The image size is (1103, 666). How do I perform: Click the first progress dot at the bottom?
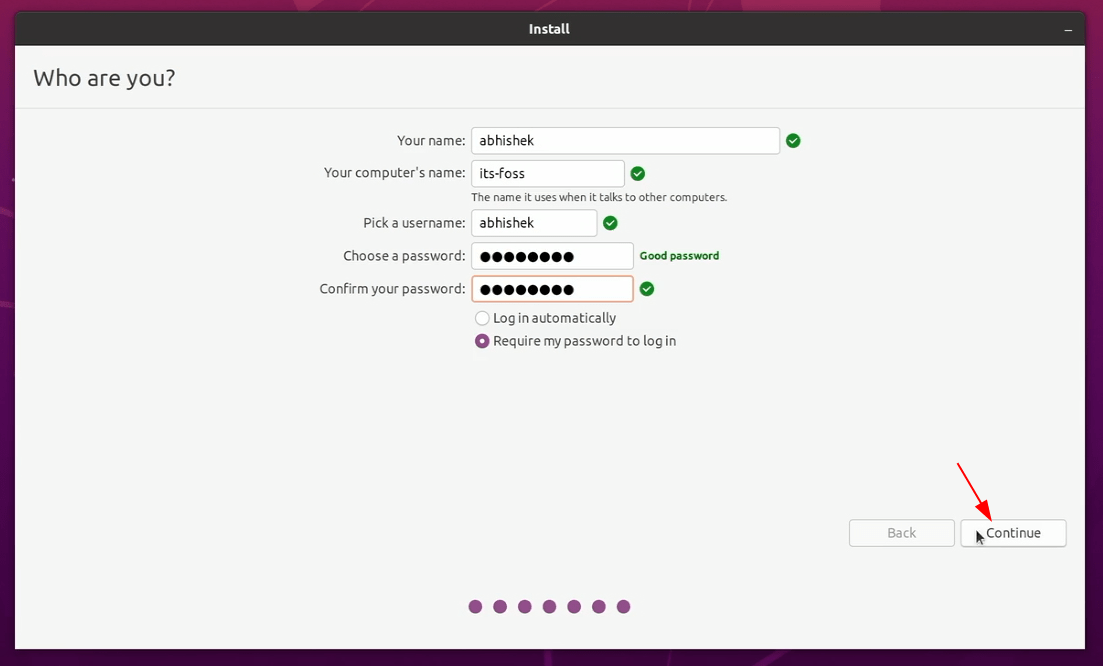tap(475, 606)
